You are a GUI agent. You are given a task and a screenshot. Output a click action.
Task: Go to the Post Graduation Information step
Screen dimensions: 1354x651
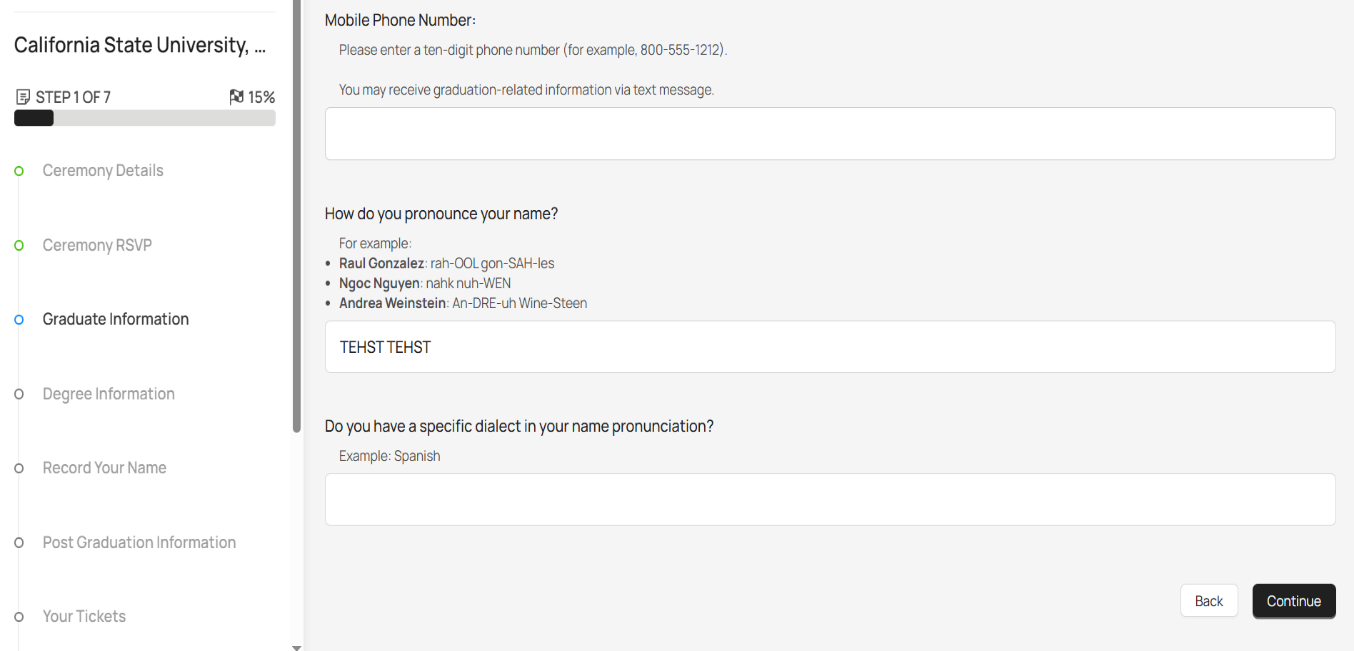pyautogui.click(x=138, y=542)
